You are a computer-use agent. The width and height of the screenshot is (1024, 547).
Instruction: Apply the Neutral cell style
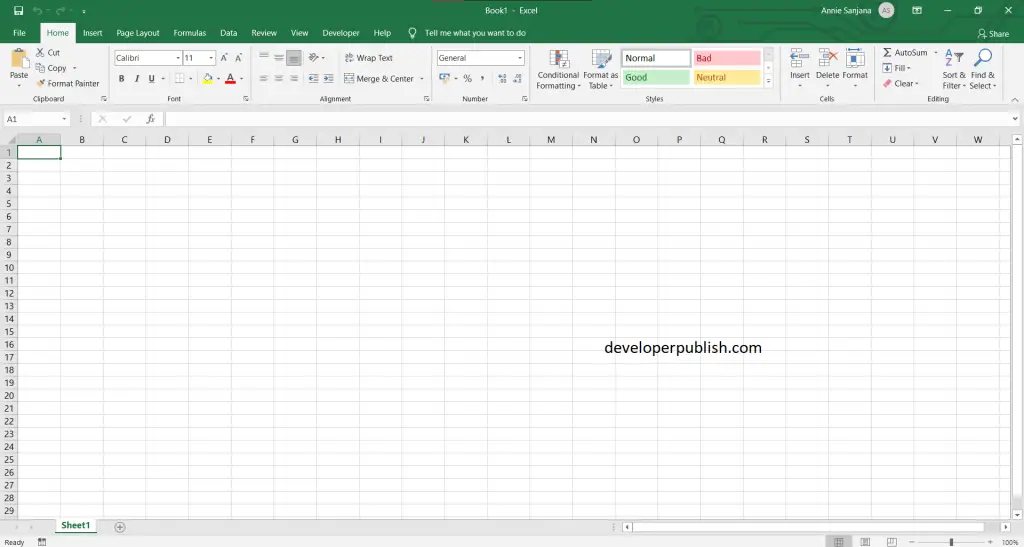click(x=727, y=78)
